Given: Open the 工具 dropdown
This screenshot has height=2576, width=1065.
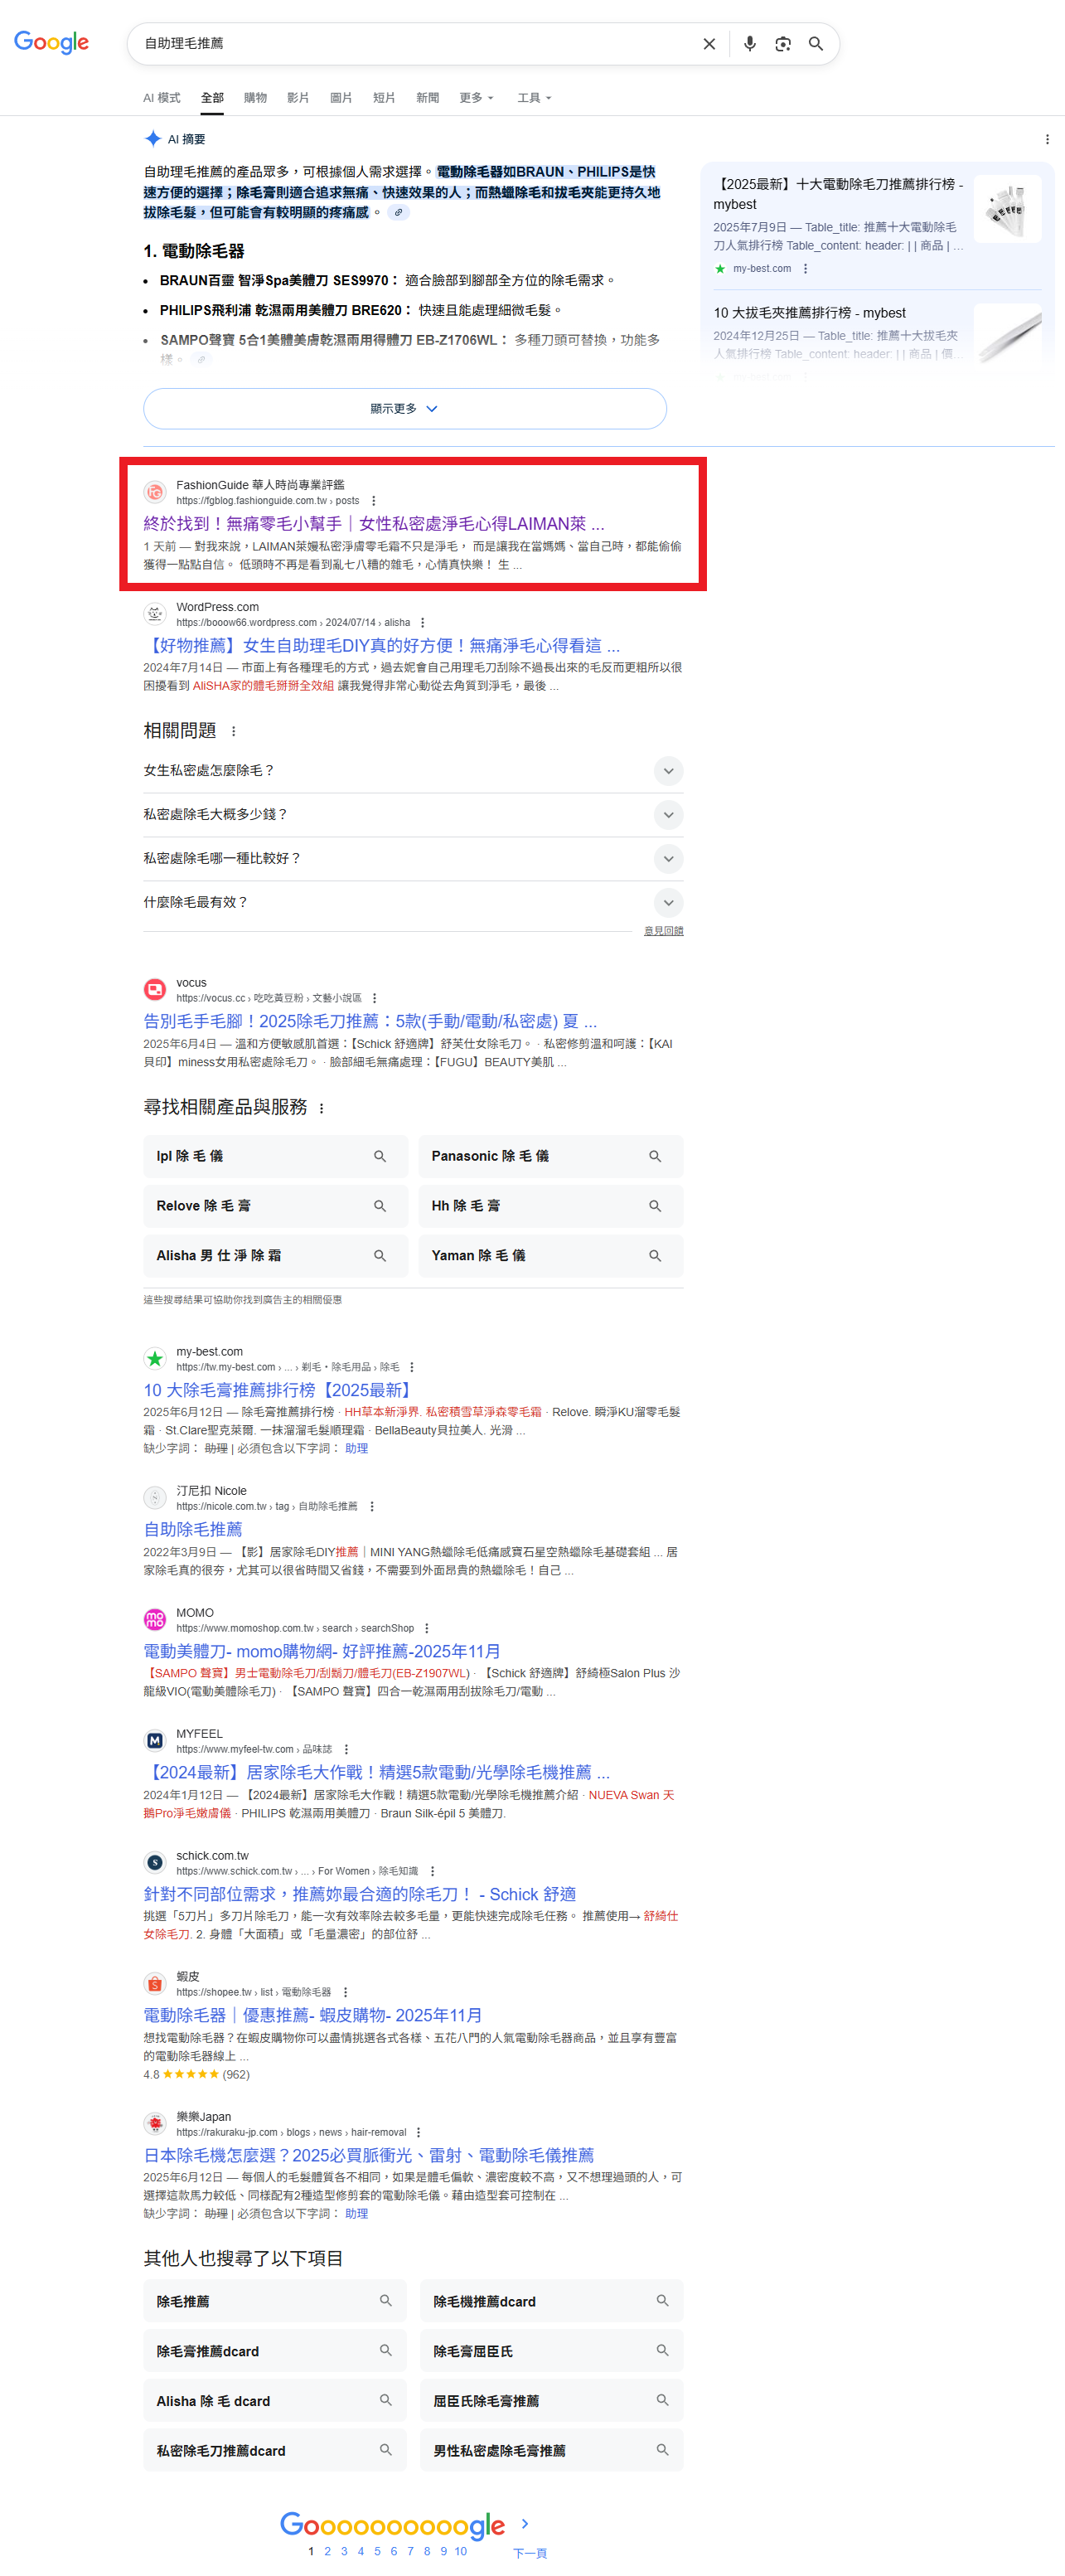Looking at the screenshot, I should point(534,98).
